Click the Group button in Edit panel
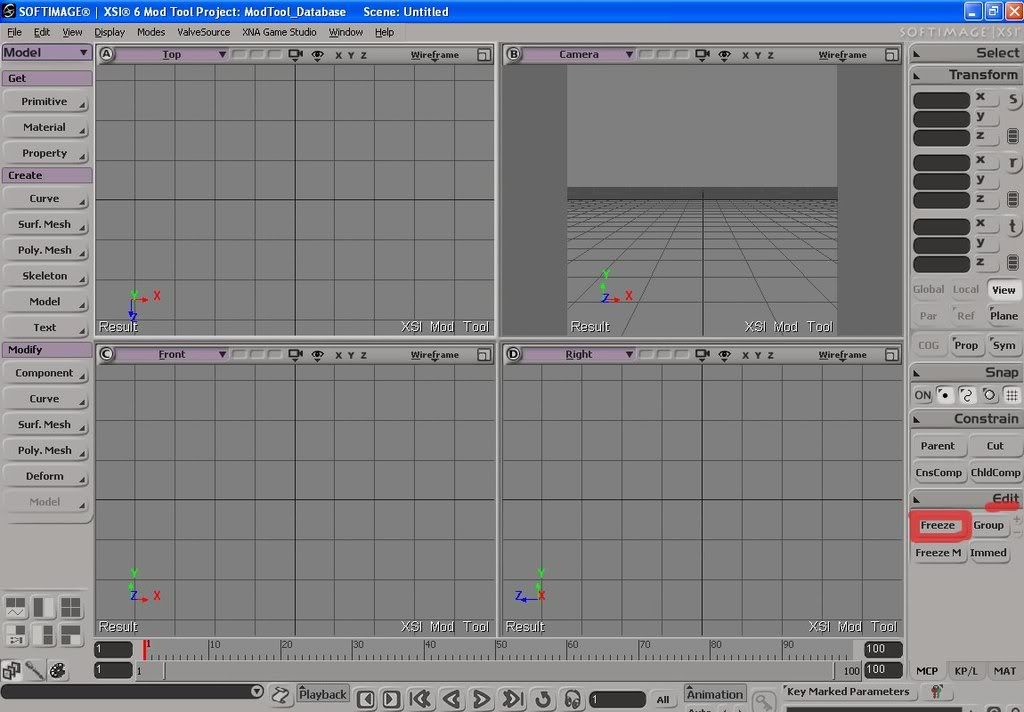The height and width of the screenshot is (712, 1024). coord(988,525)
